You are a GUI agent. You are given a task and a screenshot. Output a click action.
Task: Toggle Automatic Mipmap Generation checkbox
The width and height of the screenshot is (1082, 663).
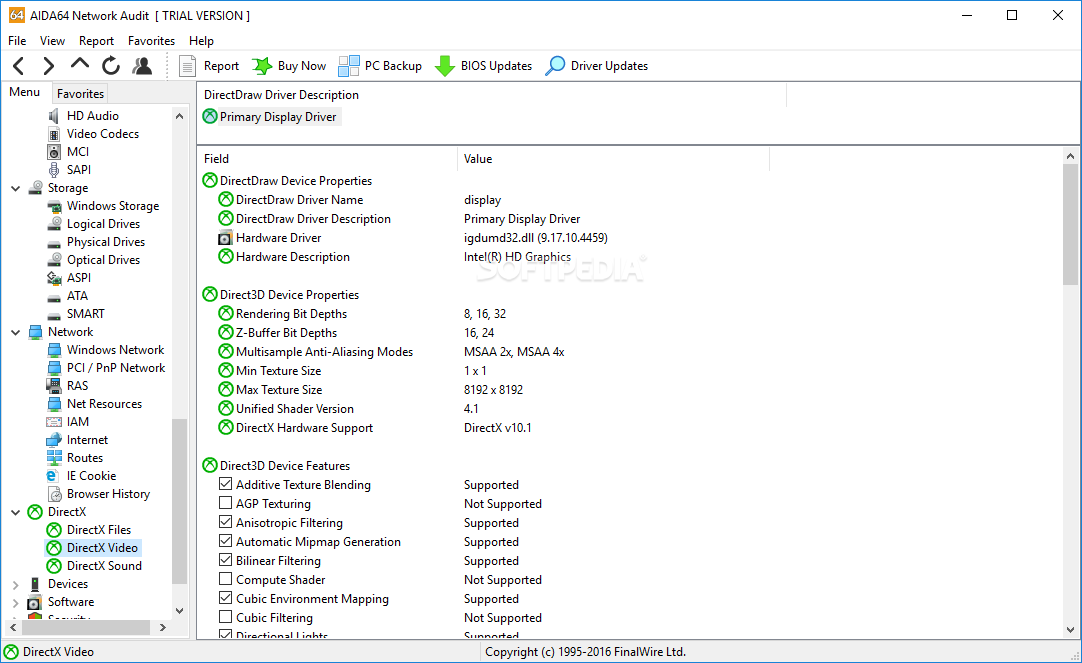point(226,541)
